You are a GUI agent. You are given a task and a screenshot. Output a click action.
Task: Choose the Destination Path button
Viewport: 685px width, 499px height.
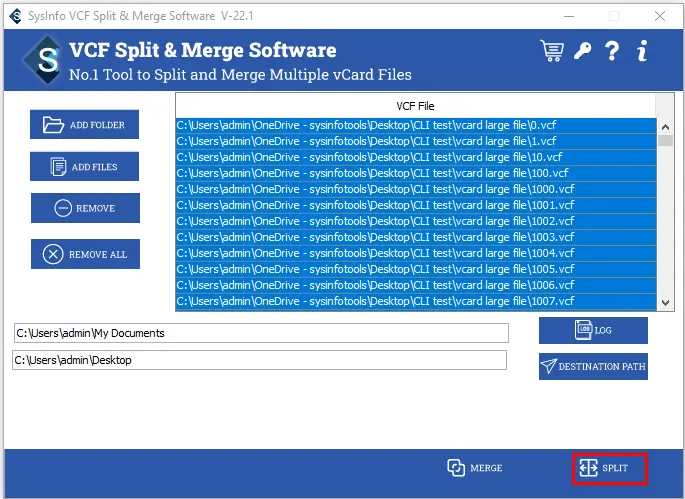coord(593,367)
